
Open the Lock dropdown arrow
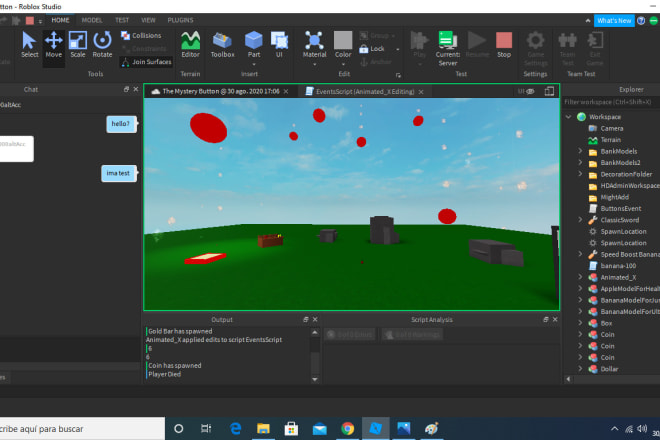pyautogui.click(x=397, y=49)
